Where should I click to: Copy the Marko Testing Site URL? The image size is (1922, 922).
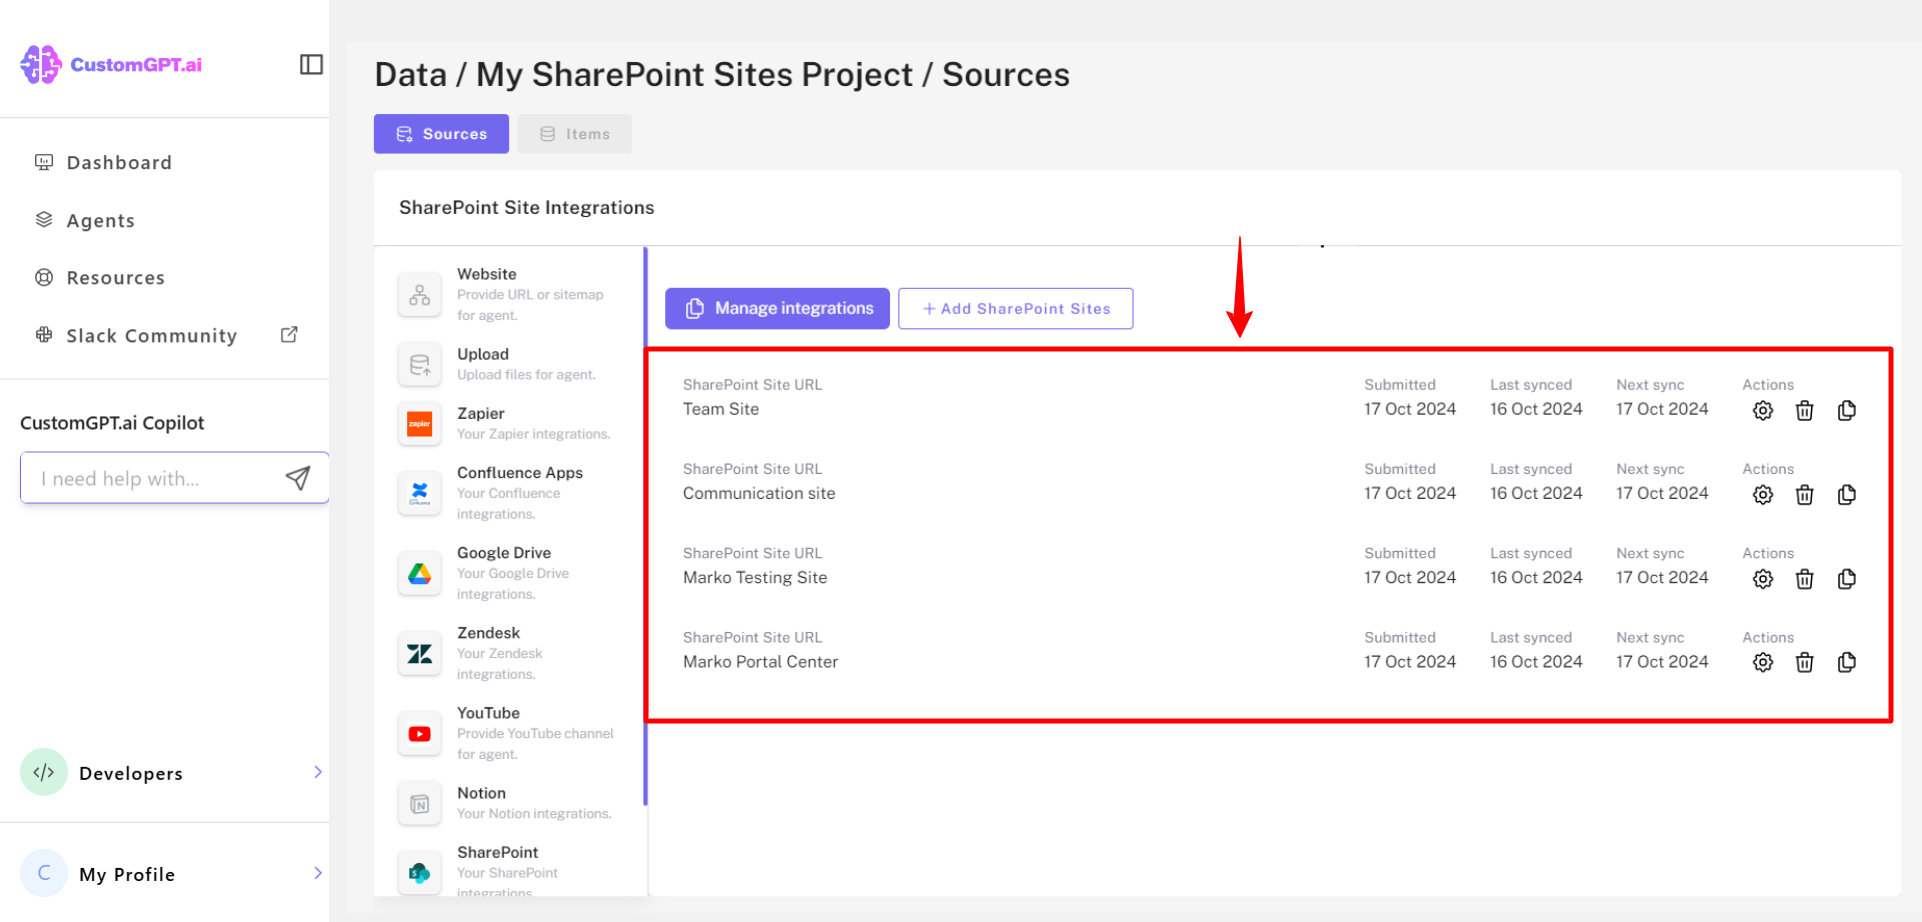1847,578
